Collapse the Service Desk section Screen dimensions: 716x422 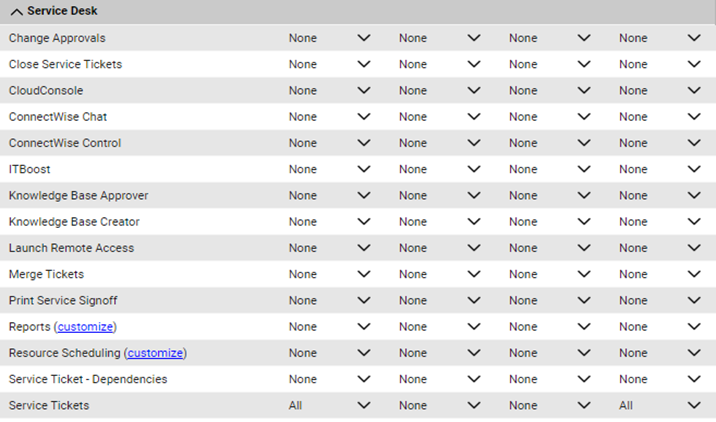point(17,11)
